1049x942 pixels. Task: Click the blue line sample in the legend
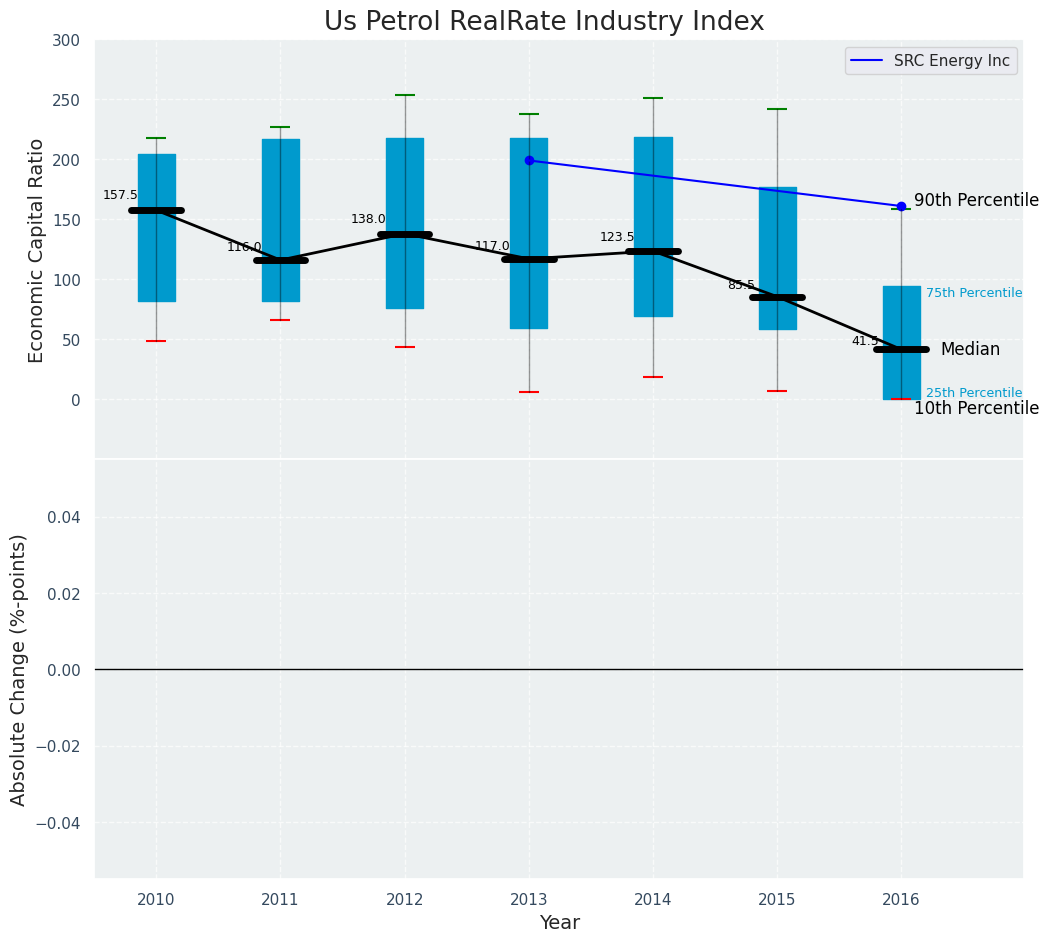click(867, 61)
